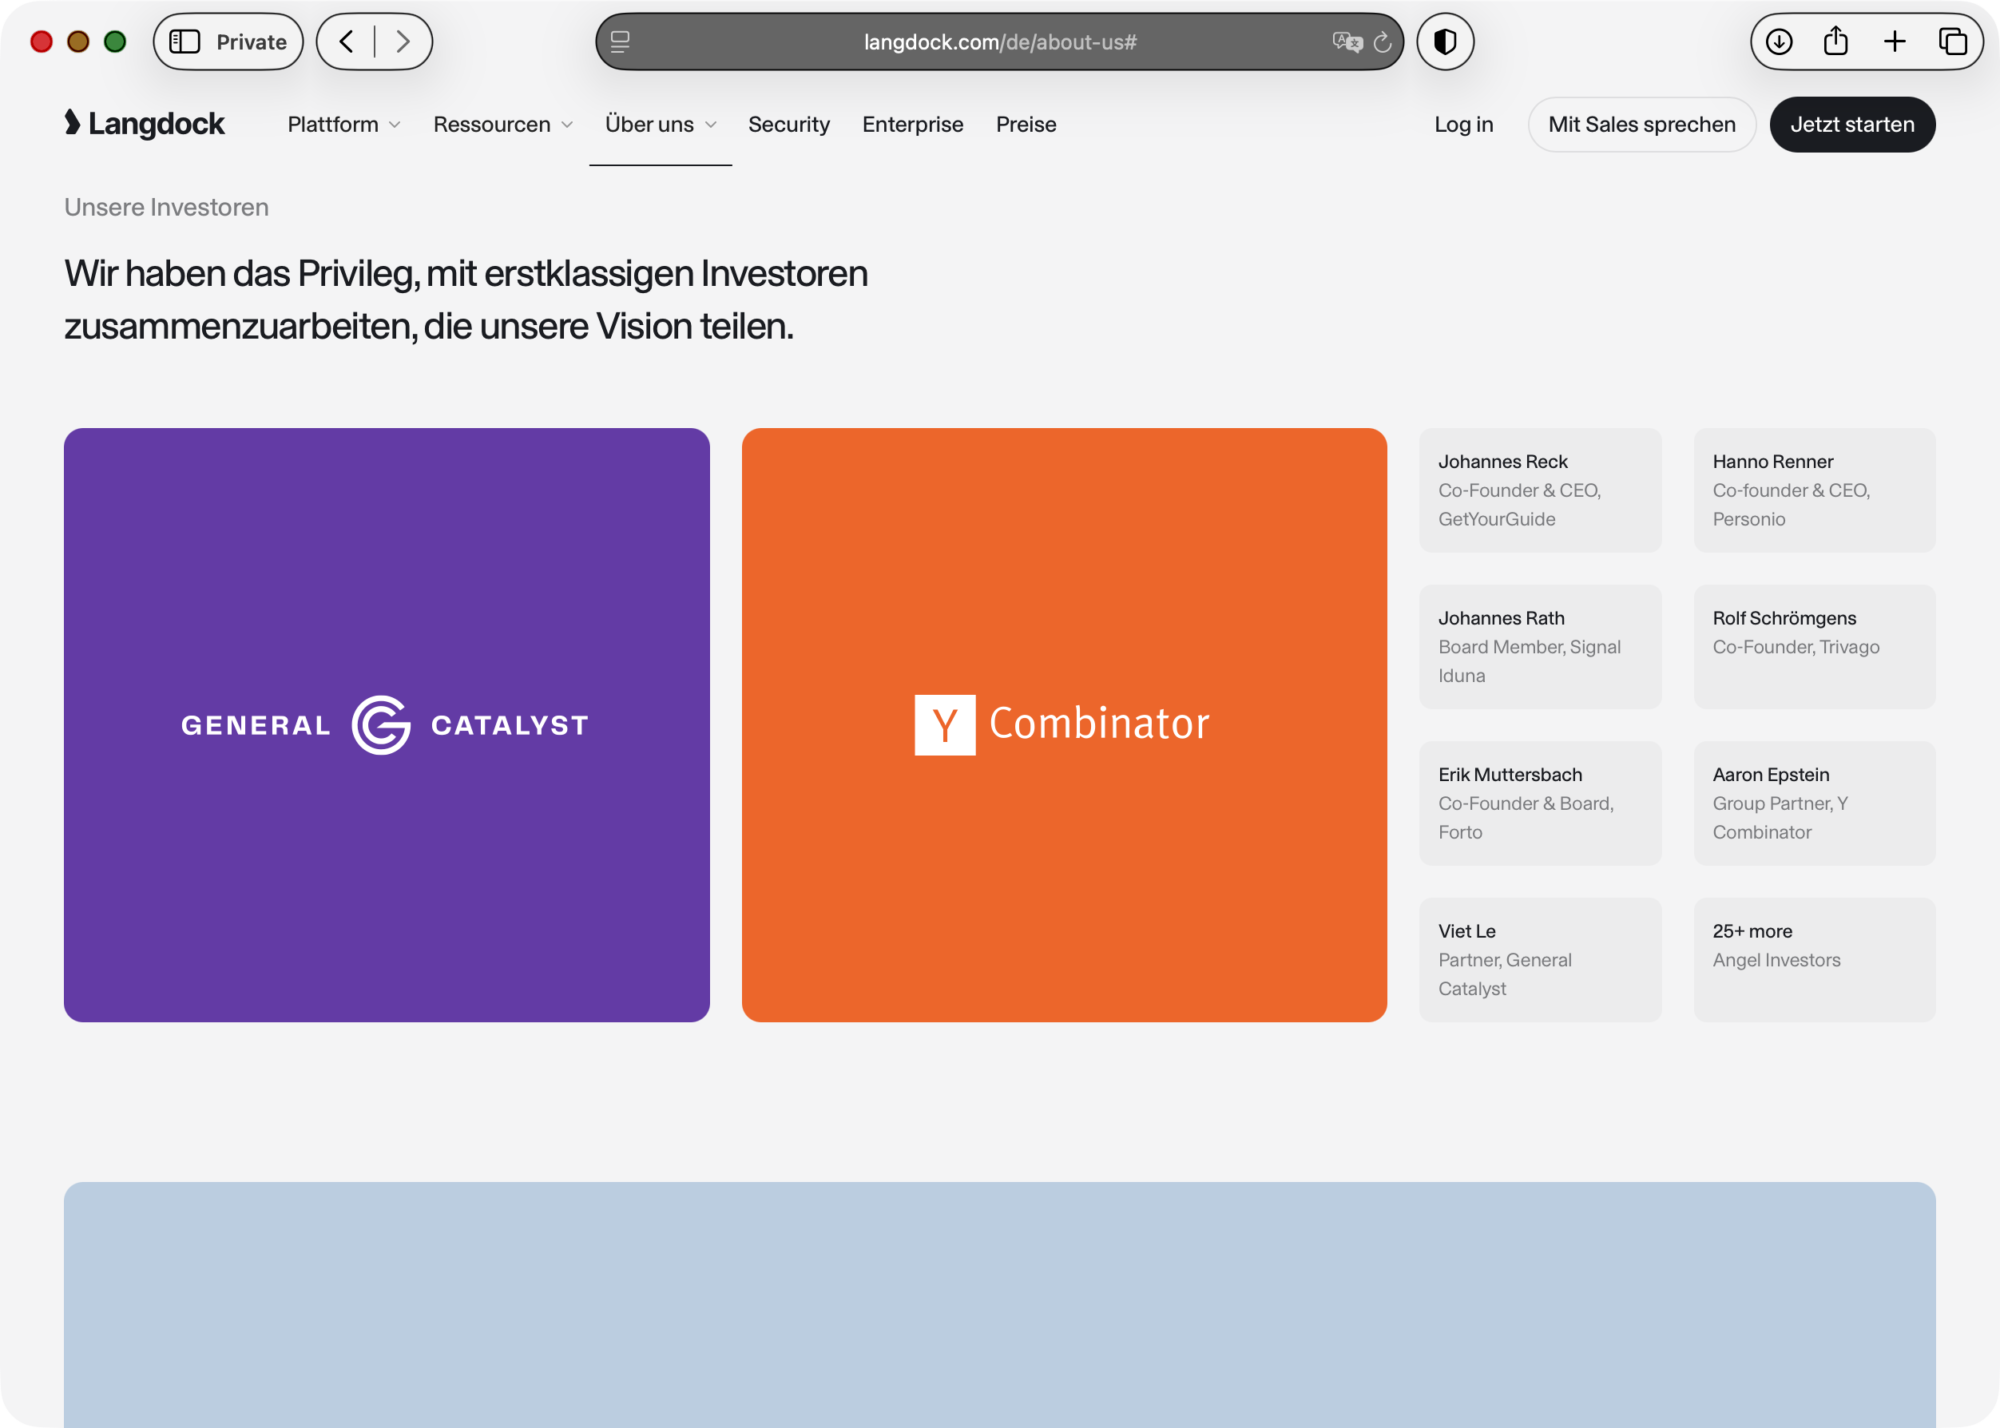The height and width of the screenshot is (1428, 2000).
Task: Select the Erik Muttersbach card
Action: pos(1540,803)
